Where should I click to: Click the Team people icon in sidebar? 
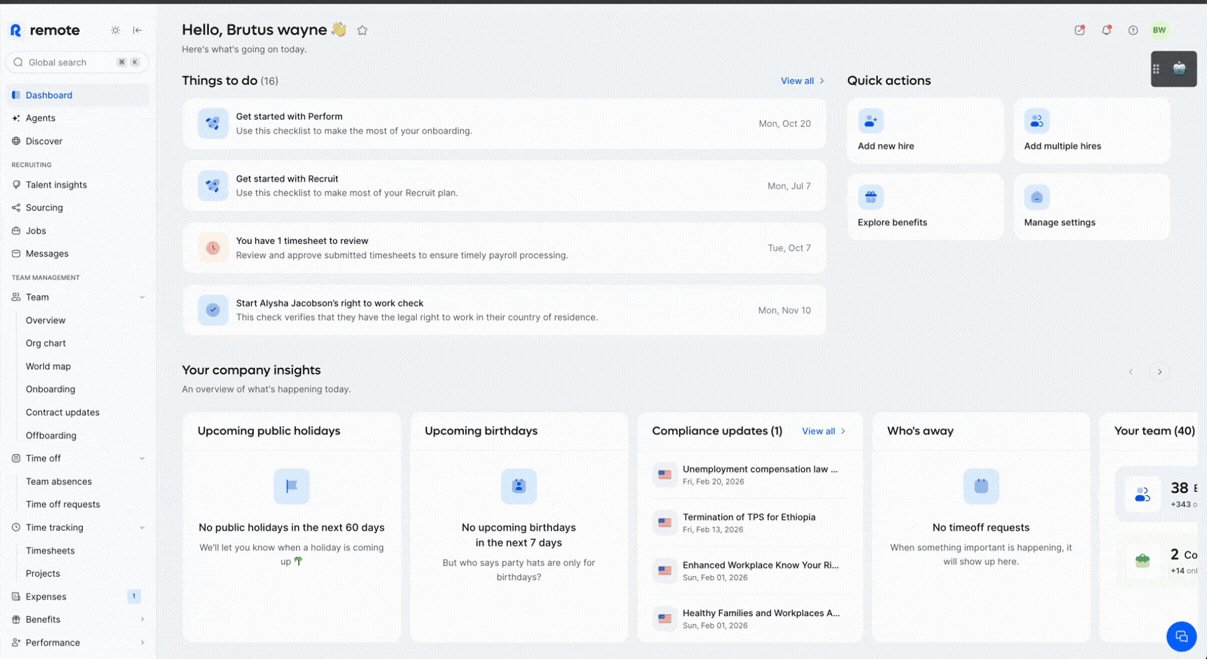[16, 297]
